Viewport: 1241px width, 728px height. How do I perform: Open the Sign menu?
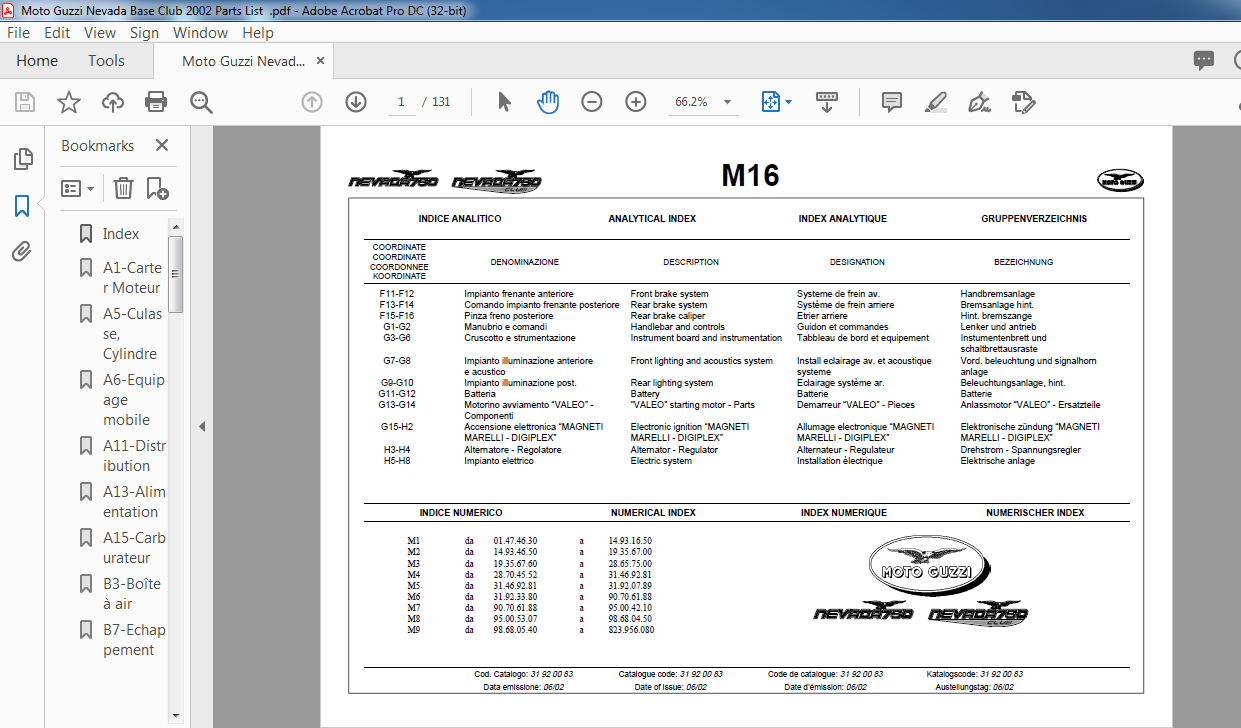[144, 32]
